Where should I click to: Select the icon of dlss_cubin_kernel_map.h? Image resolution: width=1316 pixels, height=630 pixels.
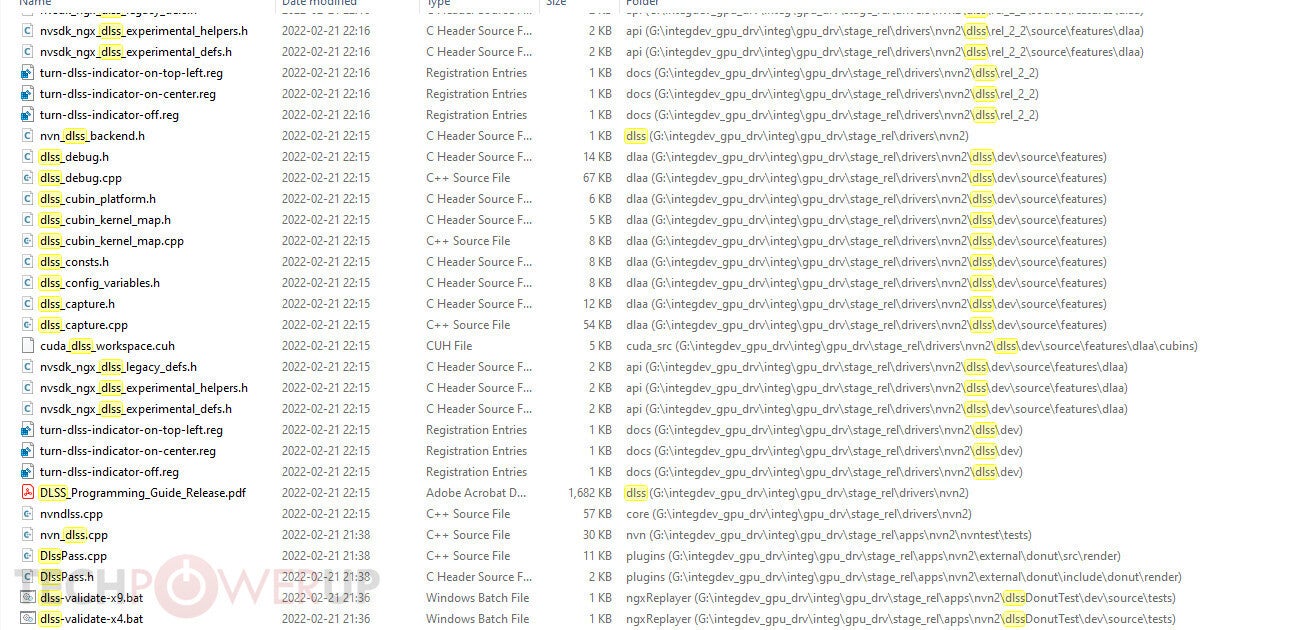pyautogui.click(x=28, y=220)
